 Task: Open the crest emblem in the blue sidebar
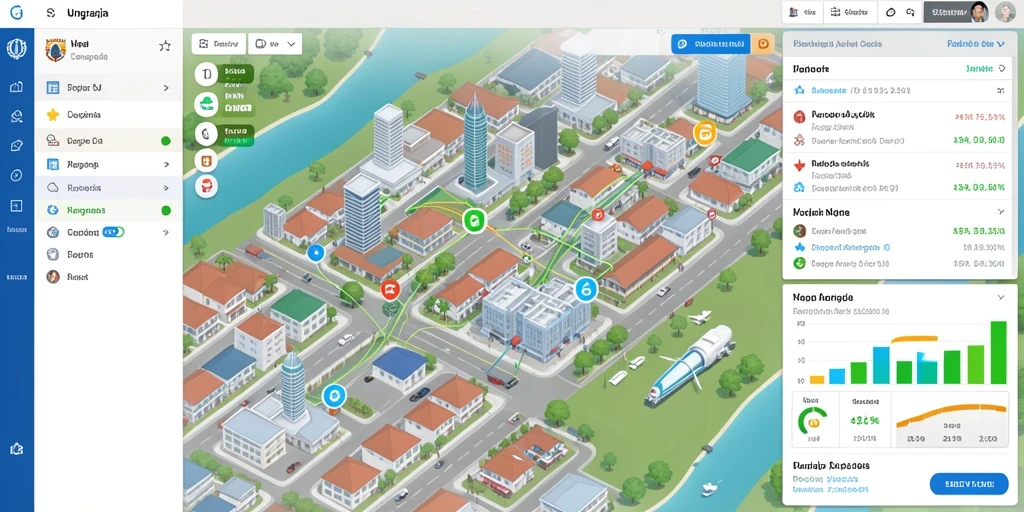pos(16,50)
